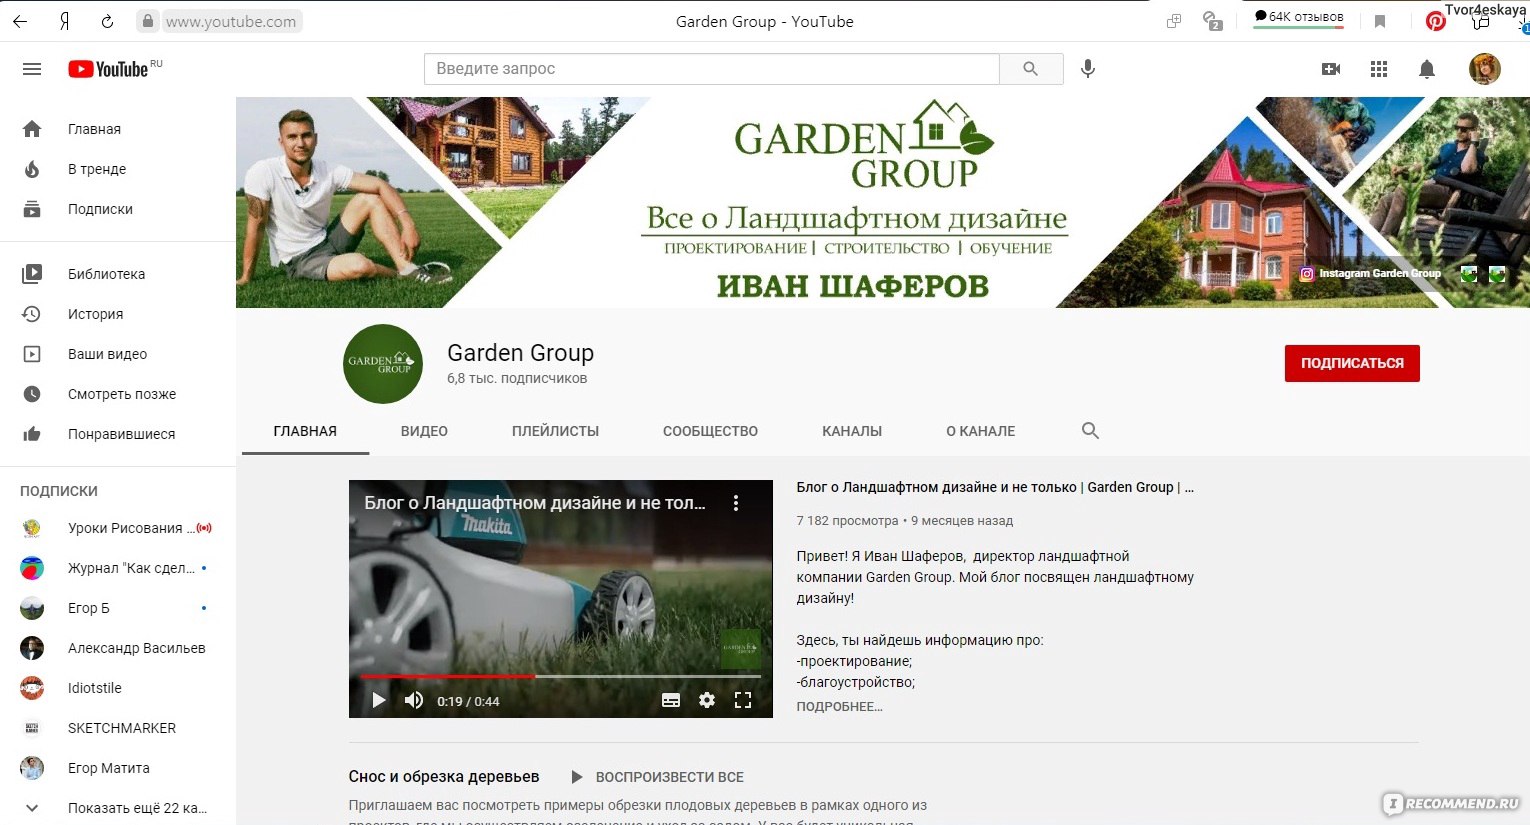Viewport: 1530px width, 825px height.
Task: Open the YouTube apps grid
Action: pyautogui.click(x=1379, y=69)
